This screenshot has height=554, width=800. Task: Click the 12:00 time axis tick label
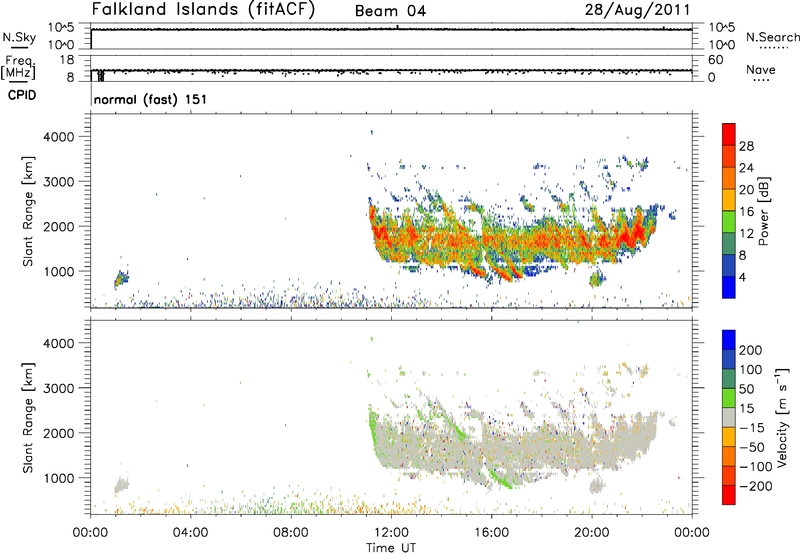coord(391,532)
